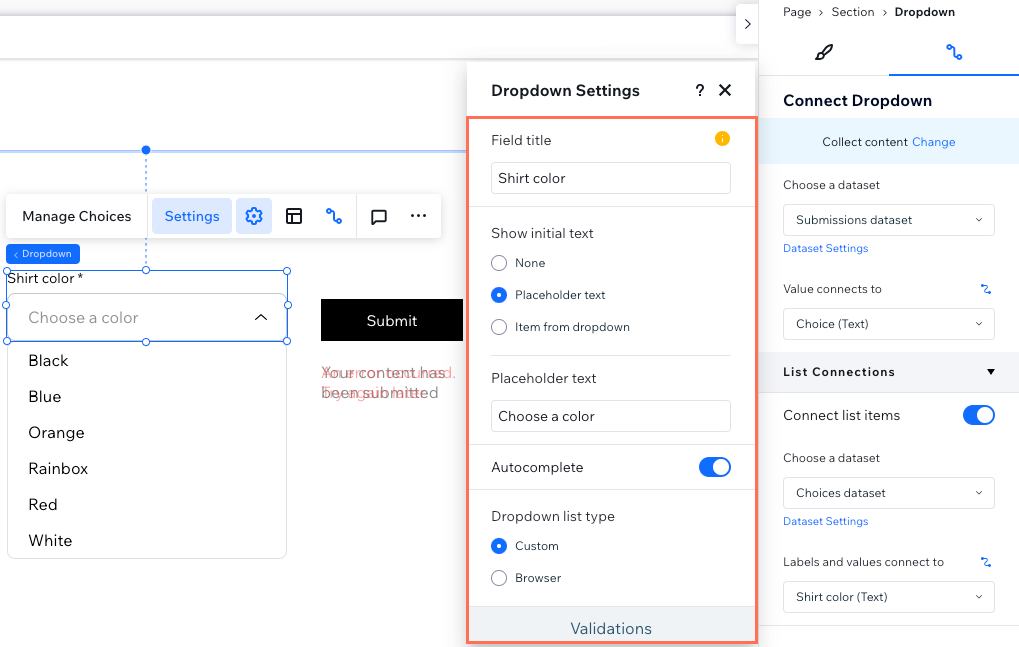The width and height of the screenshot is (1019, 647).
Task: Open the Choices dataset dropdown
Action: [888, 493]
